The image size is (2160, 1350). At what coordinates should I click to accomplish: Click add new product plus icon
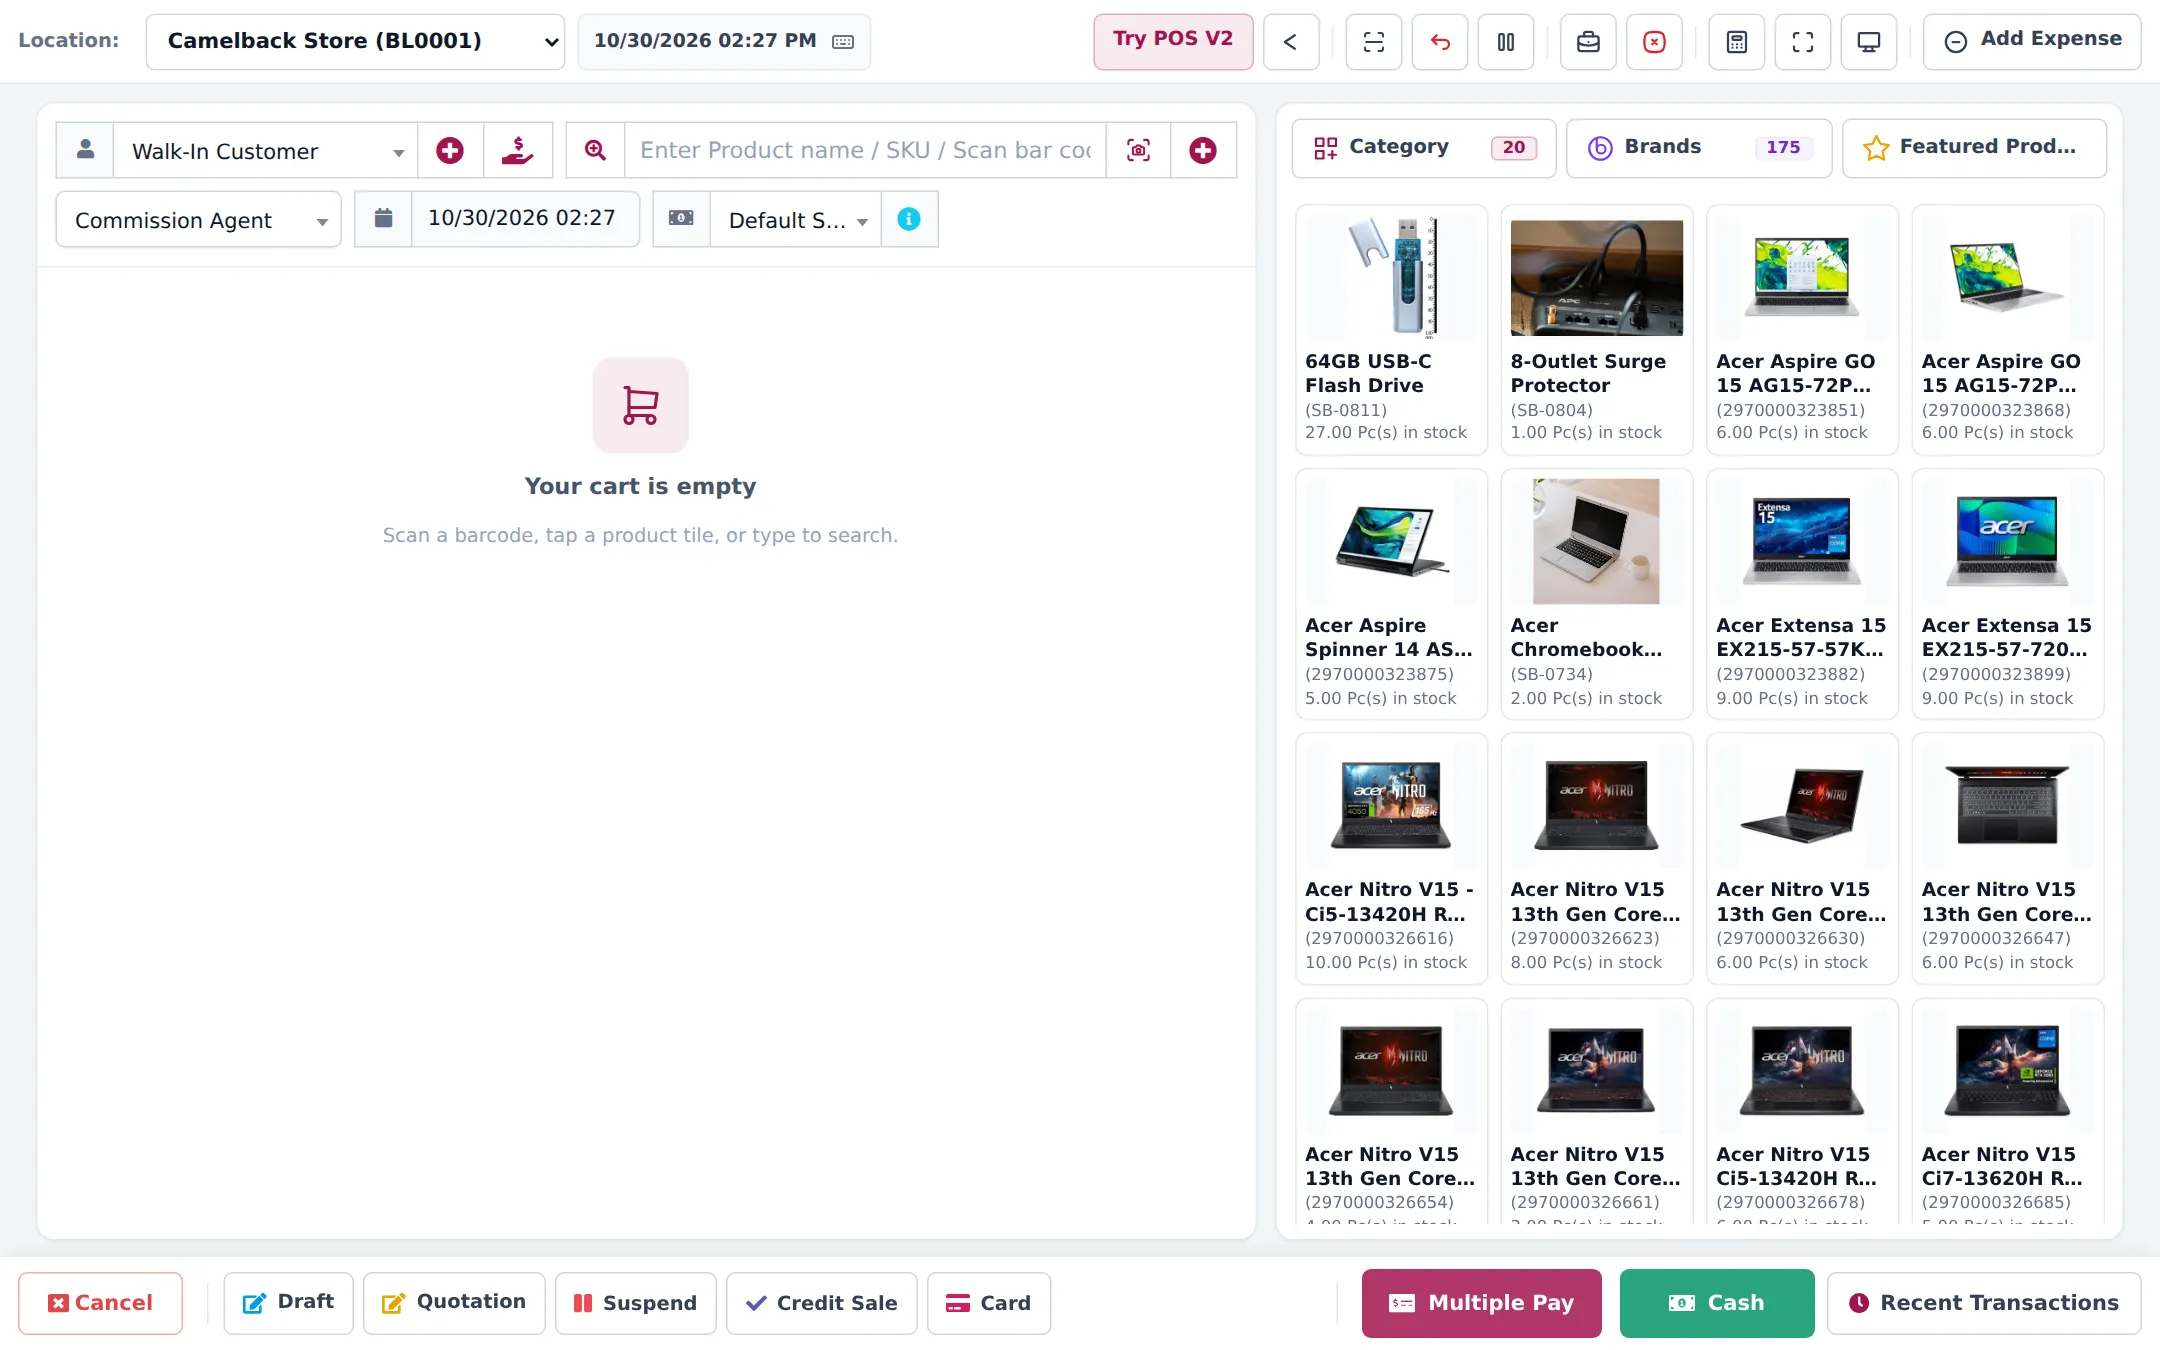(1203, 150)
